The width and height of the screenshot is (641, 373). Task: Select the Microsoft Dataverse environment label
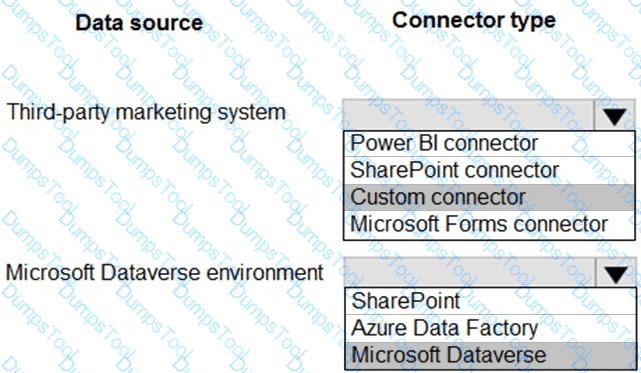[165, 272]
